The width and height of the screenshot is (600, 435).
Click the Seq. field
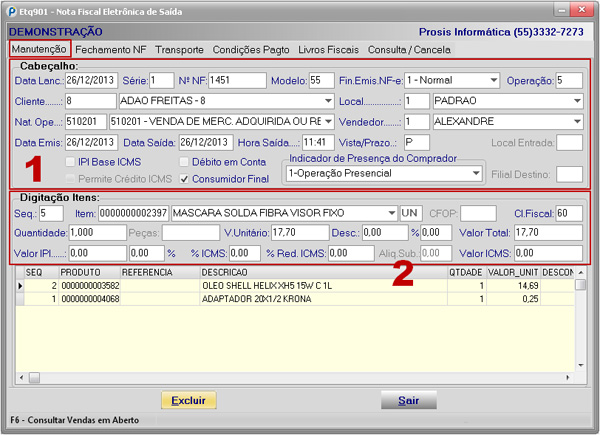[x=51, y=213]
